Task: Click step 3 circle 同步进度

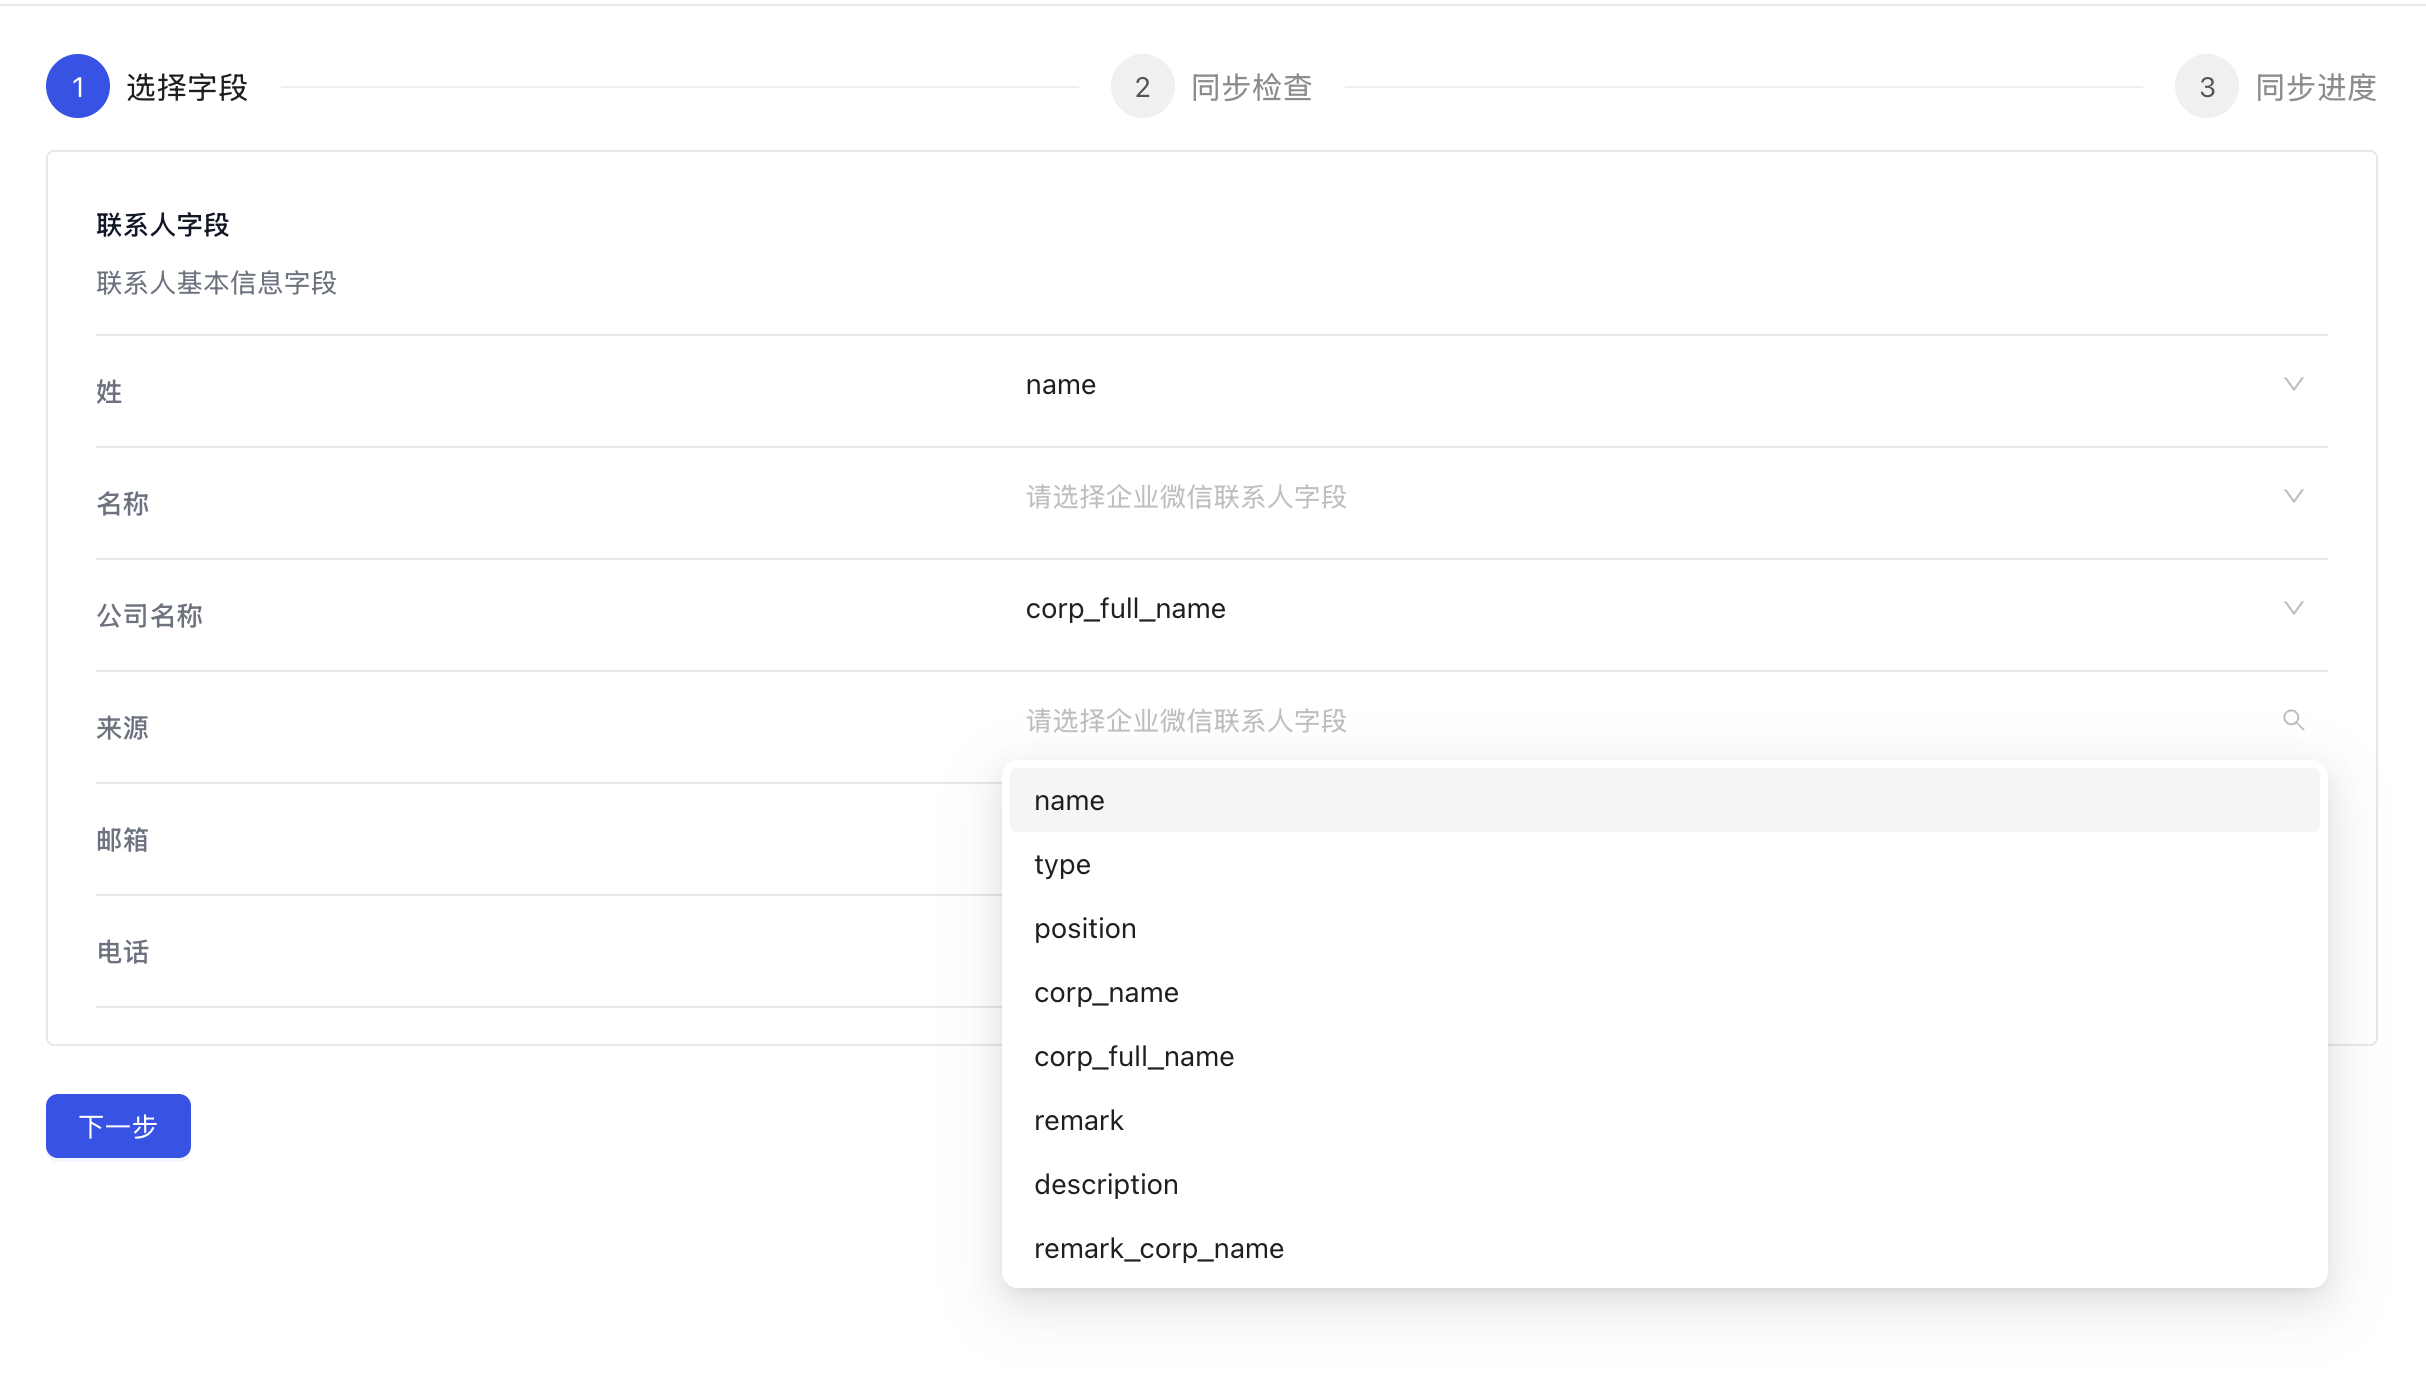Action: (2206, 86)
